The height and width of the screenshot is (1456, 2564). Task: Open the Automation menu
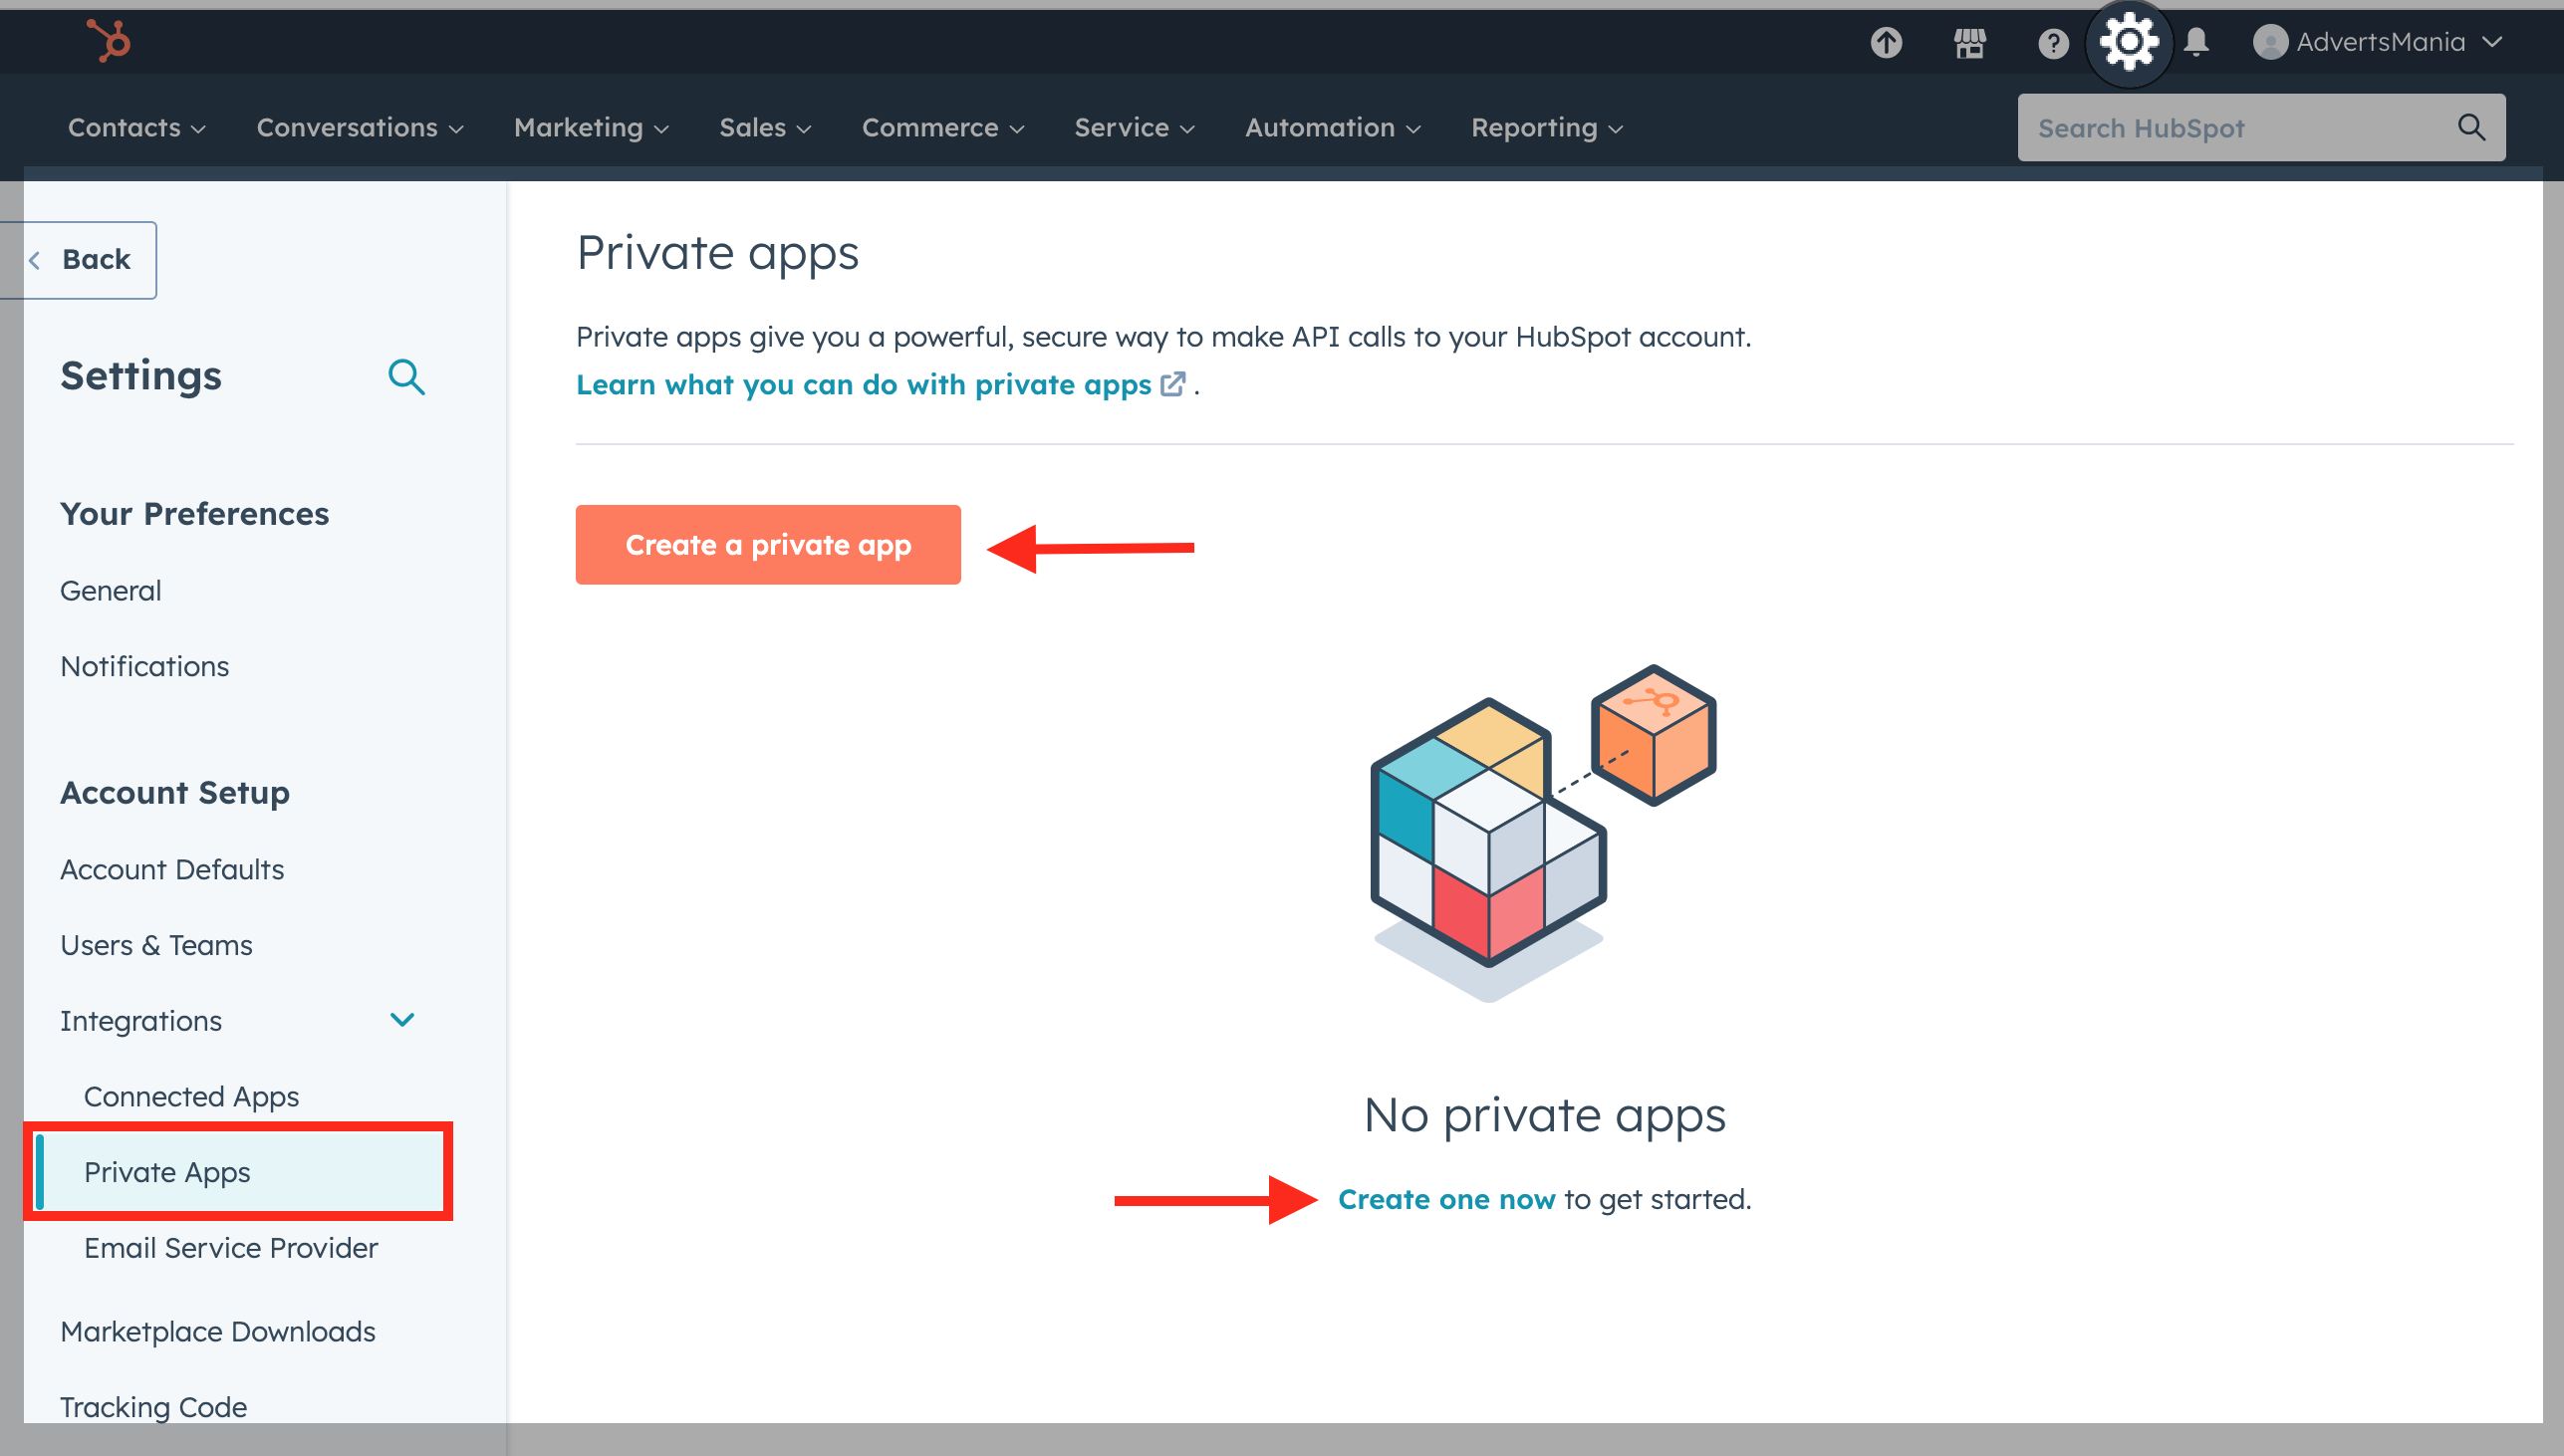[x=1332, y=128]
